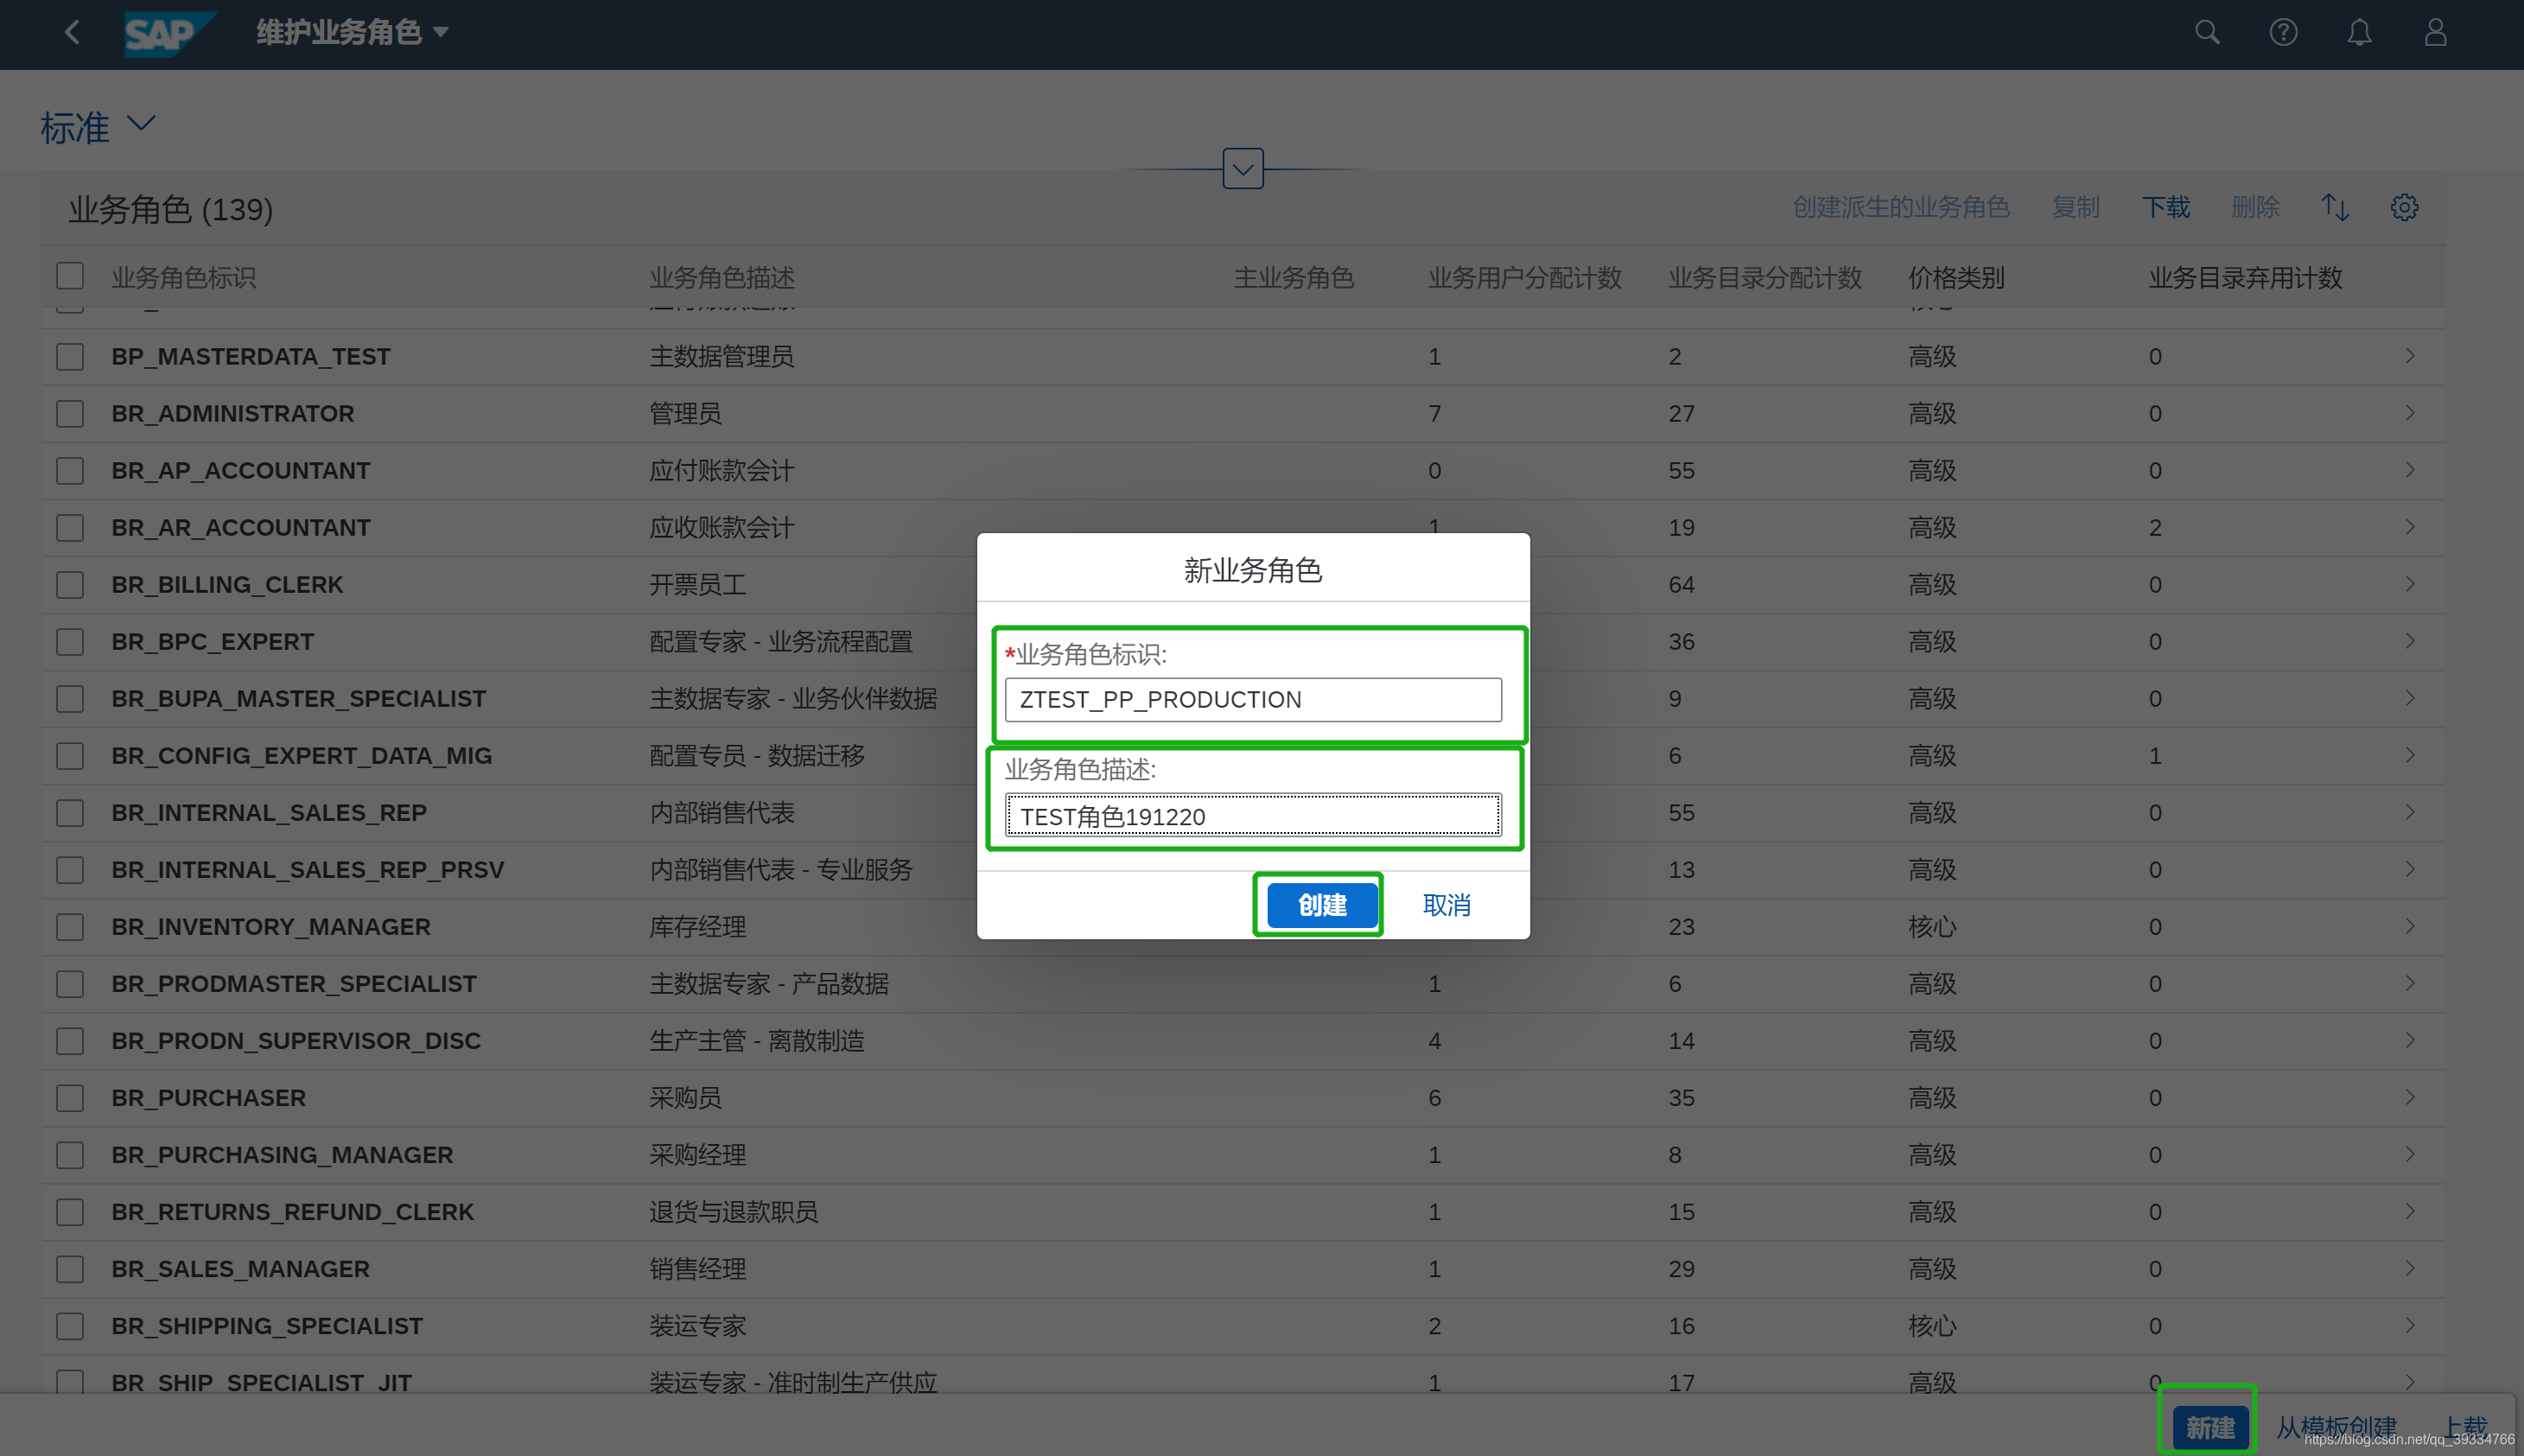Open the search magnifier icon
2524x1456 pixels.
[x=2207, y=33]
